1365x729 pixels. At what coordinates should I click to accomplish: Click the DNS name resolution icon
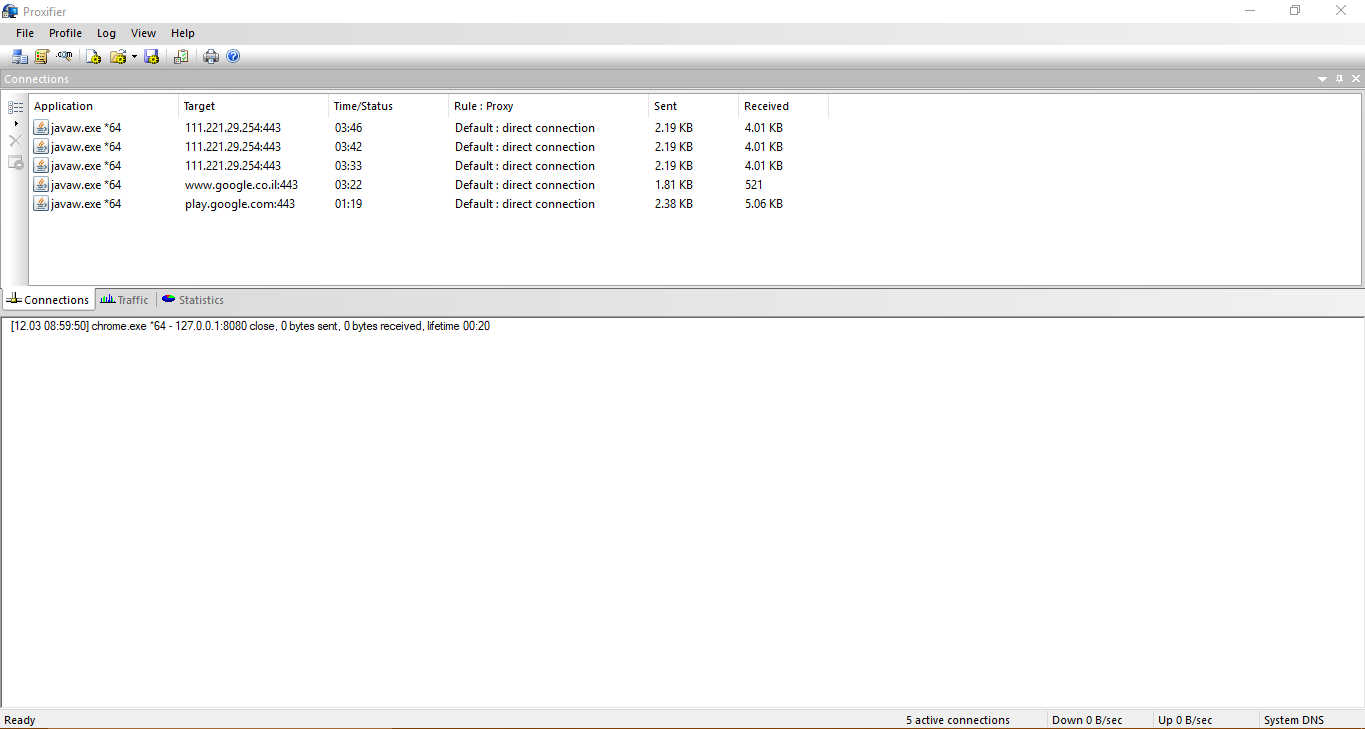[x=63, y=56]
